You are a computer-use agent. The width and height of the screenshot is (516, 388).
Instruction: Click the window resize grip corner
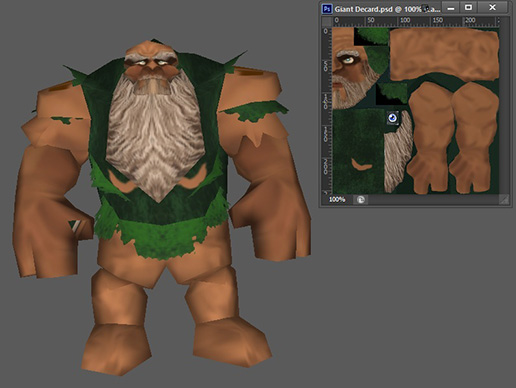505,200
